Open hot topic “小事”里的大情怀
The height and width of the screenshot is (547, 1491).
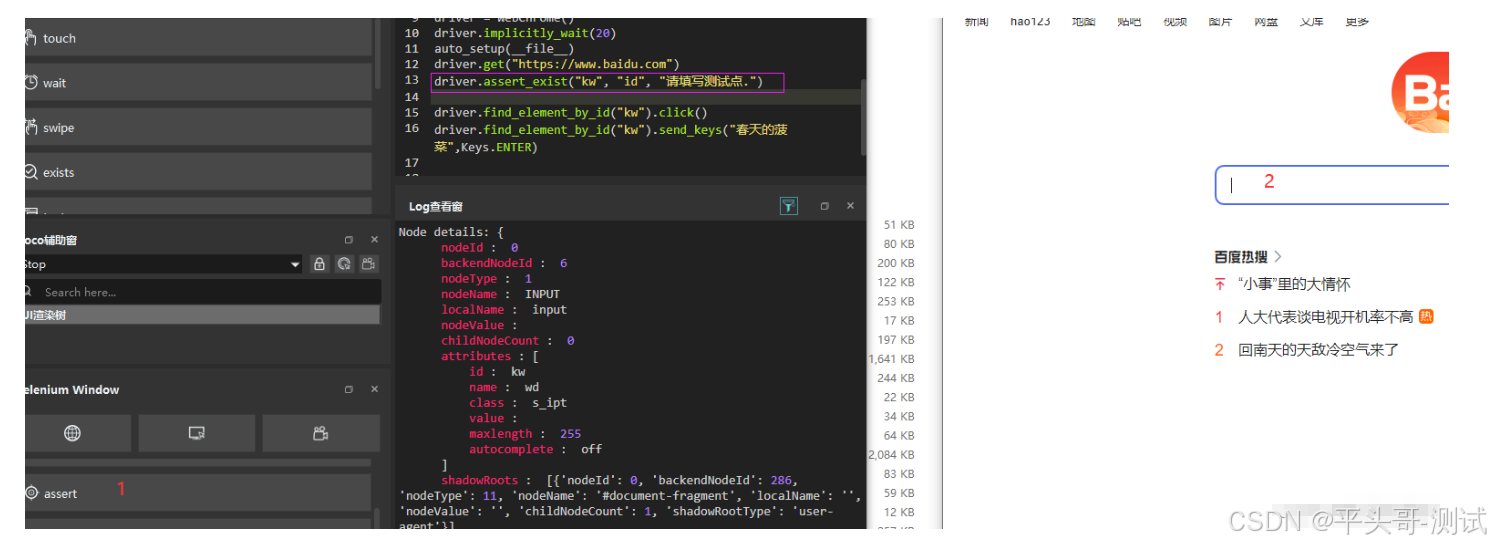tap(1294, 284)
